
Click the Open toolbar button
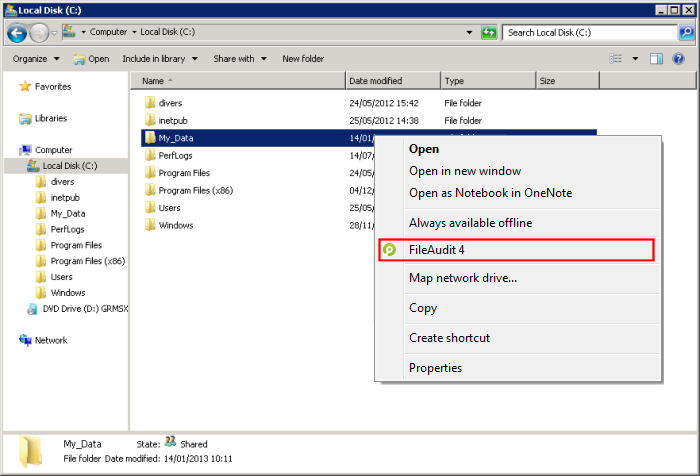[91, 59]
